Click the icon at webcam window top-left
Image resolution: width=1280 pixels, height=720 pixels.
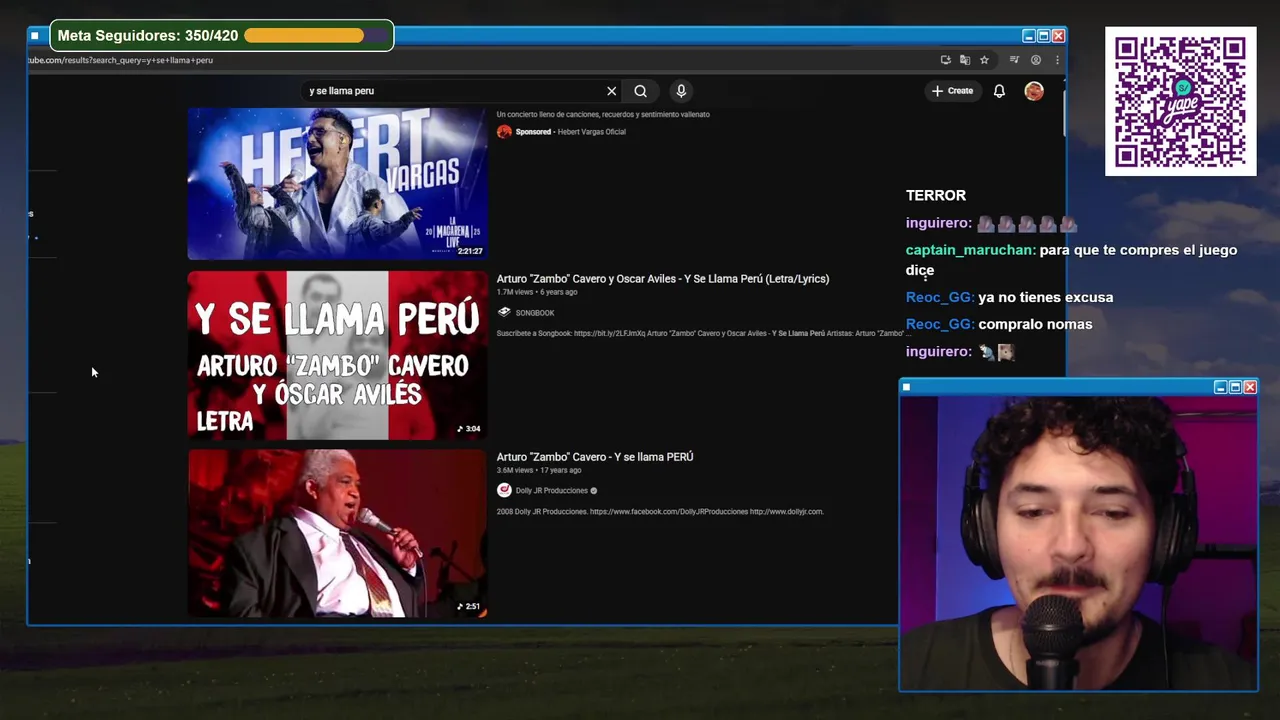point(907,387)
